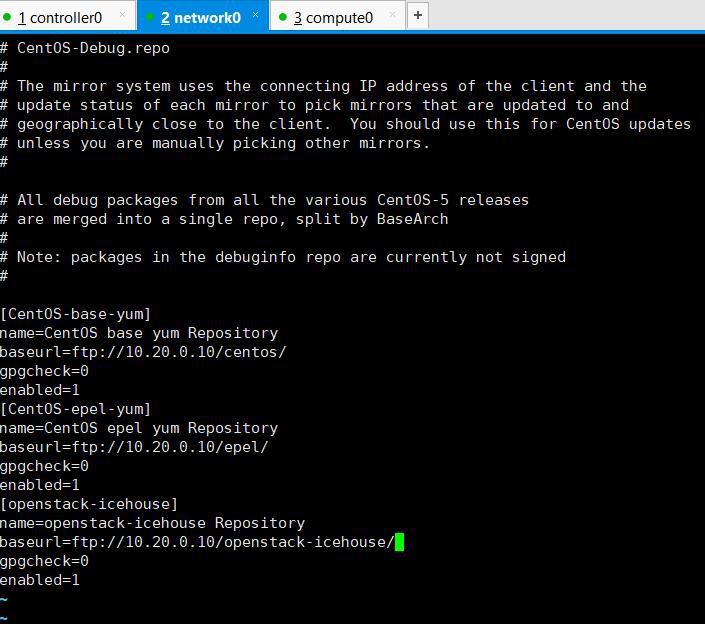Click enabled=1 under CentOS-epel-yum section
This screenshot has width=705, height=624.
coord(40,485)
